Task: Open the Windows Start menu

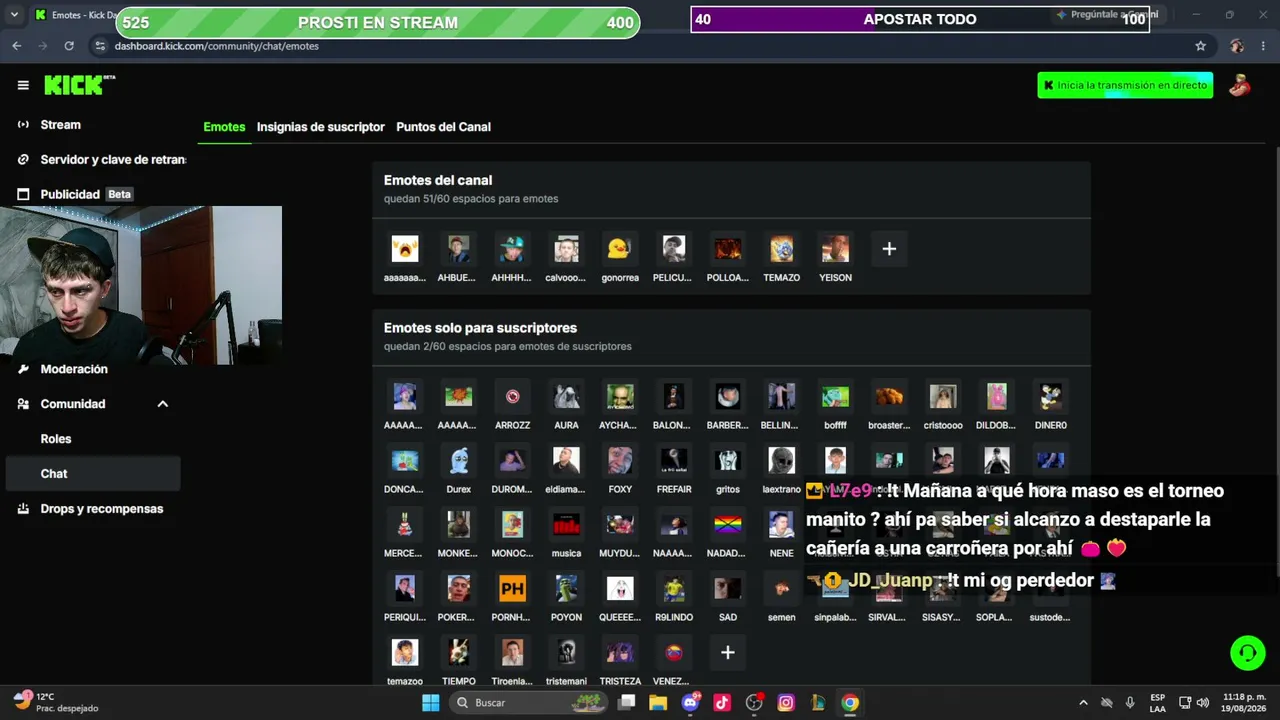Action: [431, 703]
